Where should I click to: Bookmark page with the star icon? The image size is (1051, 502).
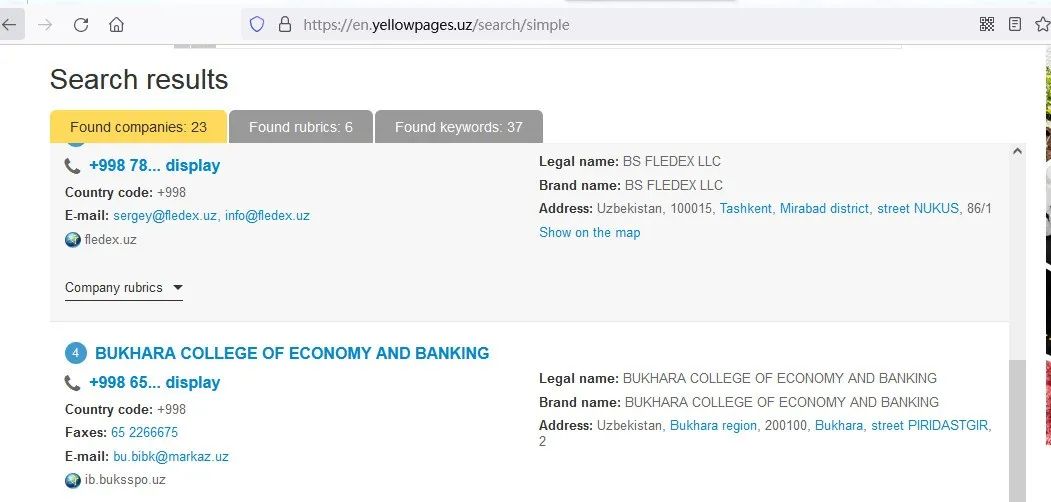coord(1042,25)
